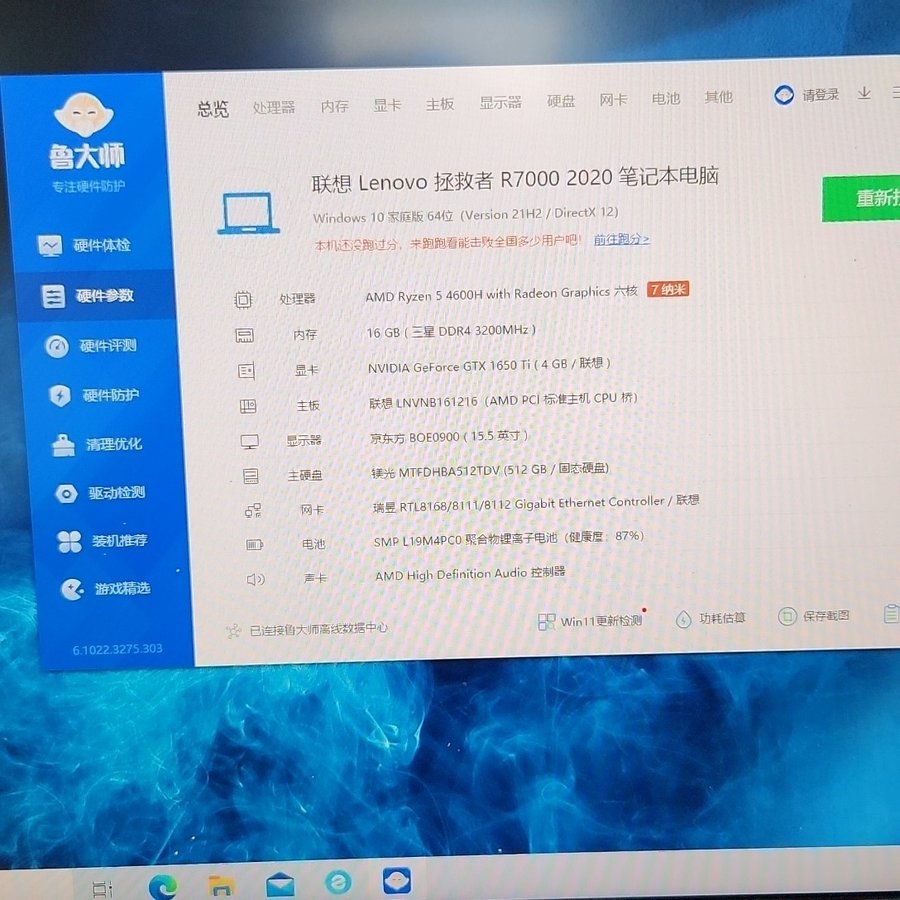Open the Mail app from the taskbar

click(280, 885)
